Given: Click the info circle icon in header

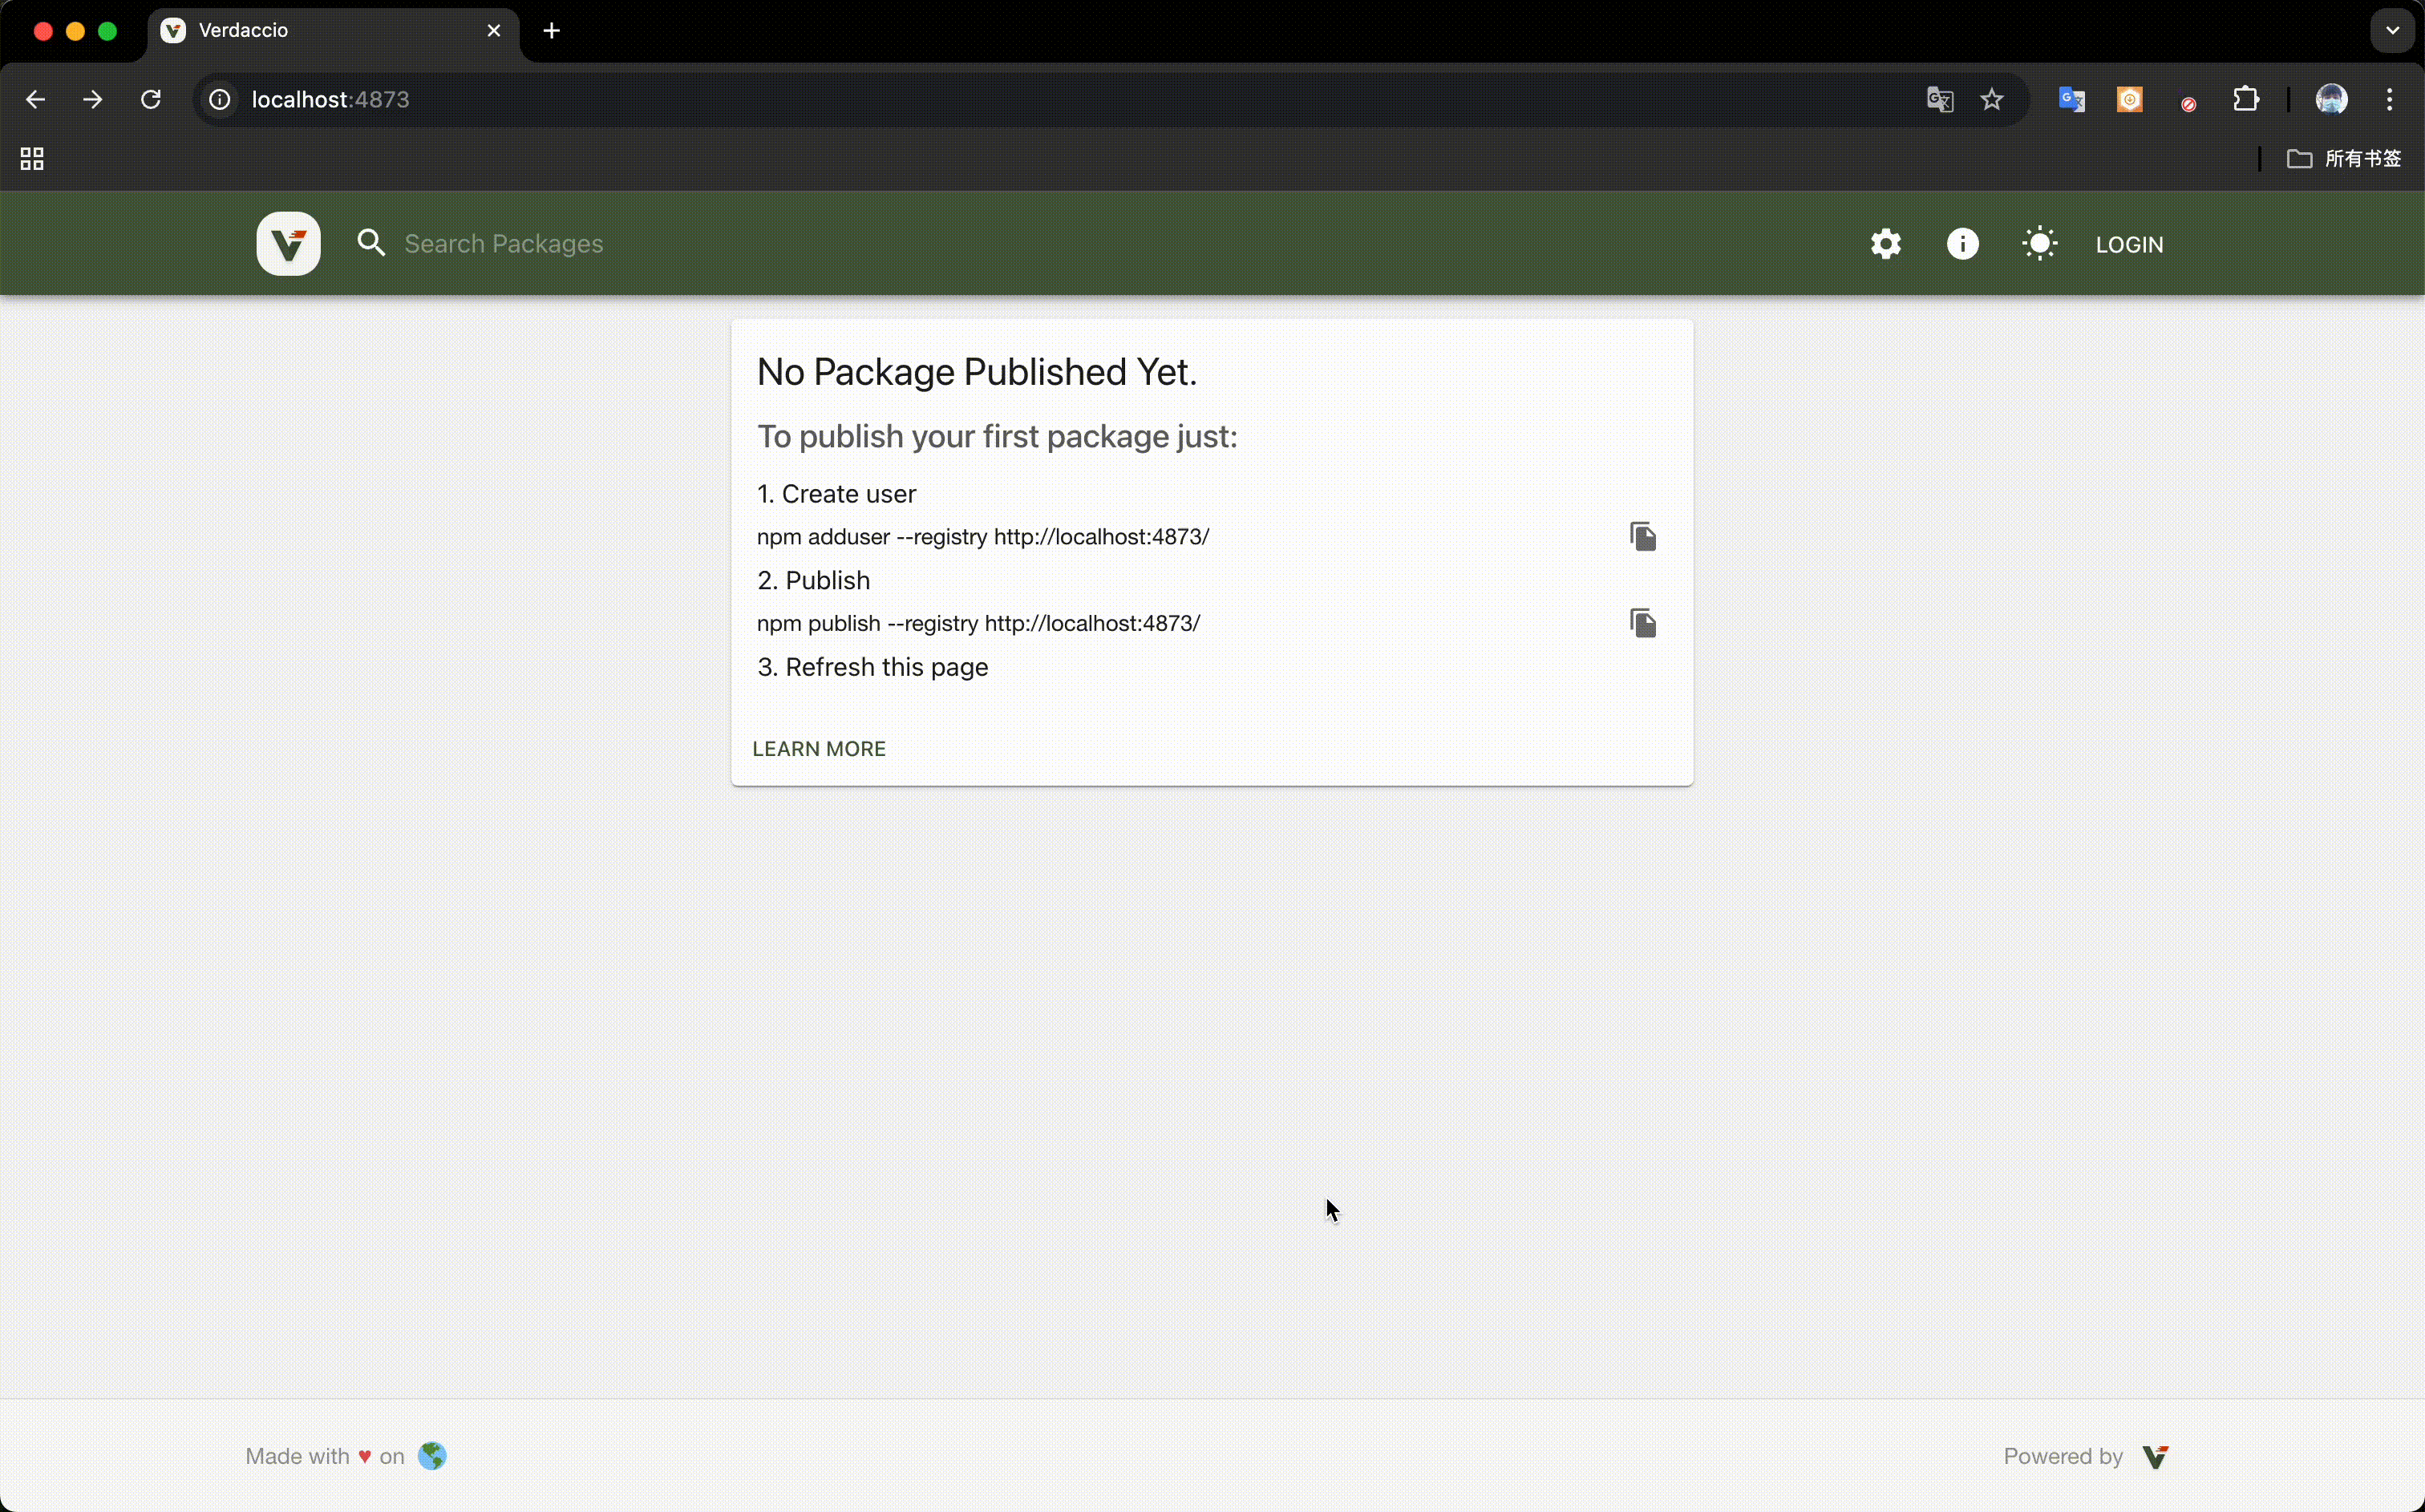Looking at the screenshot, I should [1962, 244].
